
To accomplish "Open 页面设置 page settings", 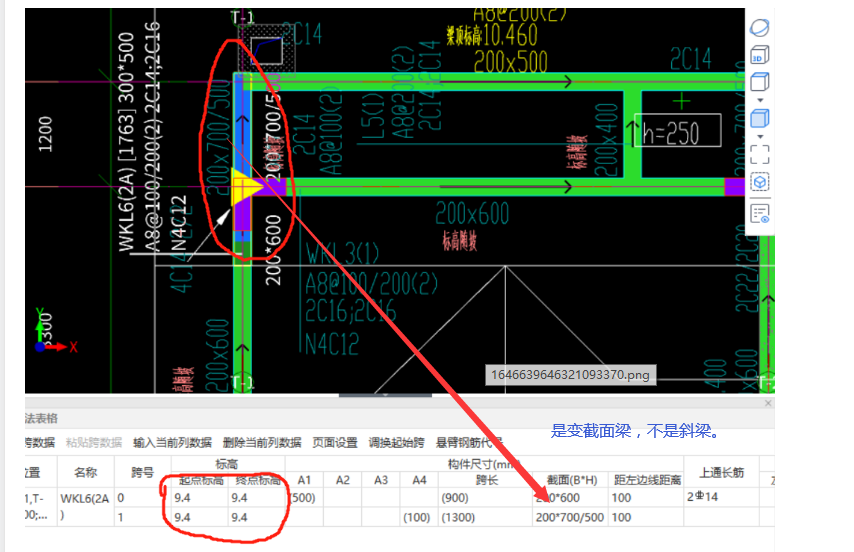I will pyautogui.click(x=334, y=443).
